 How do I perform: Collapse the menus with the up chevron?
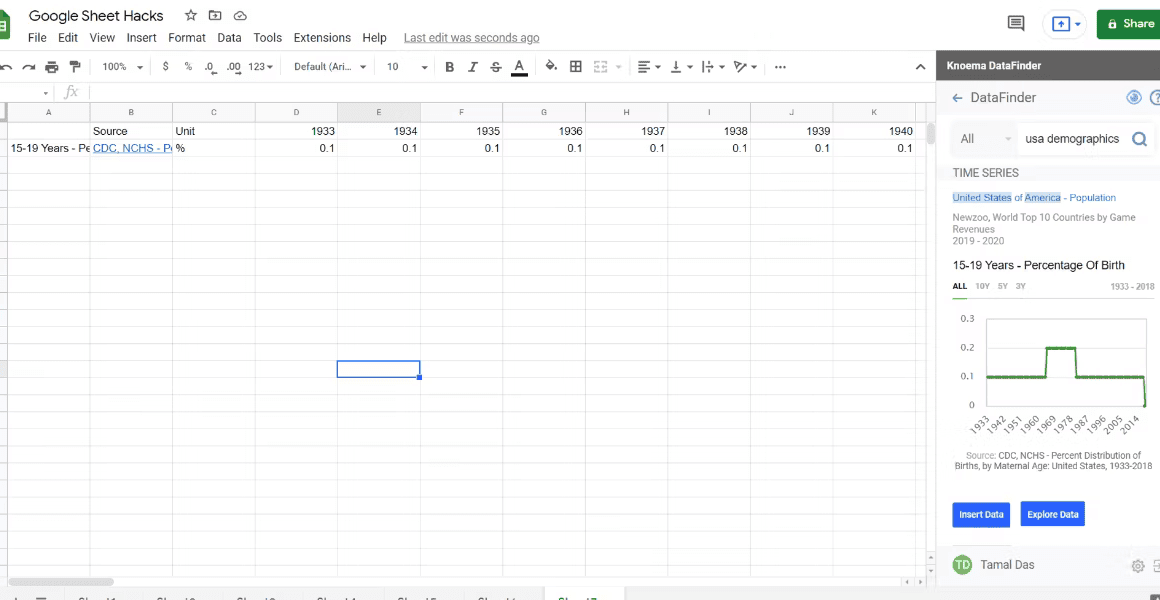point(920,67)
